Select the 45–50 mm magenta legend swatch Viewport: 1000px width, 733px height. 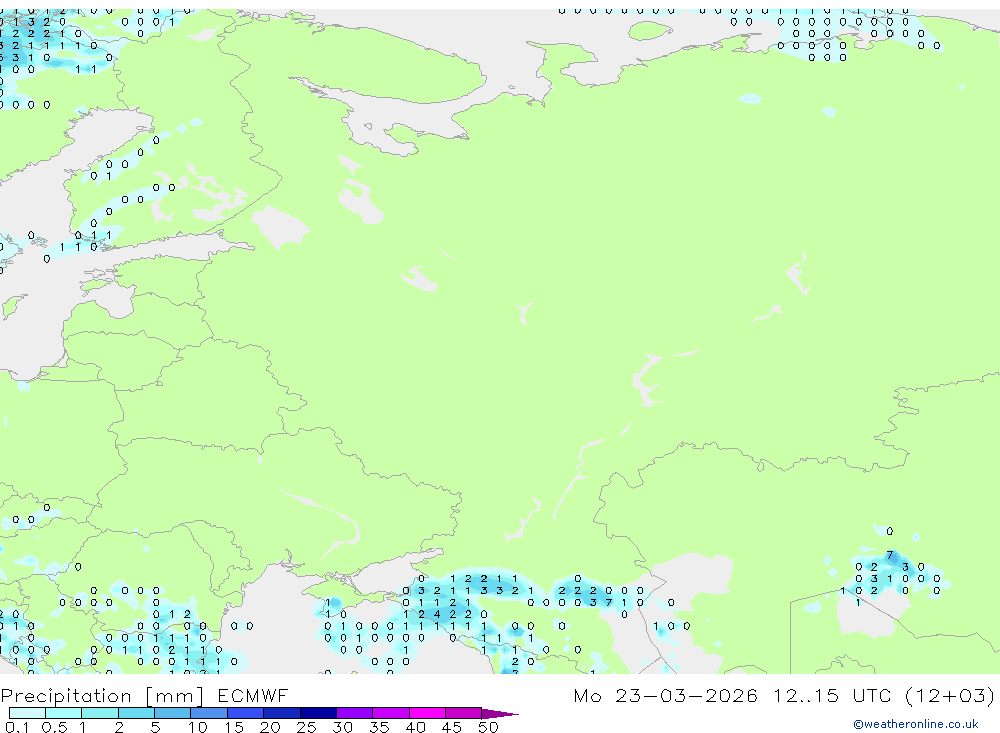pyautogui.click(x=464, y=713)
